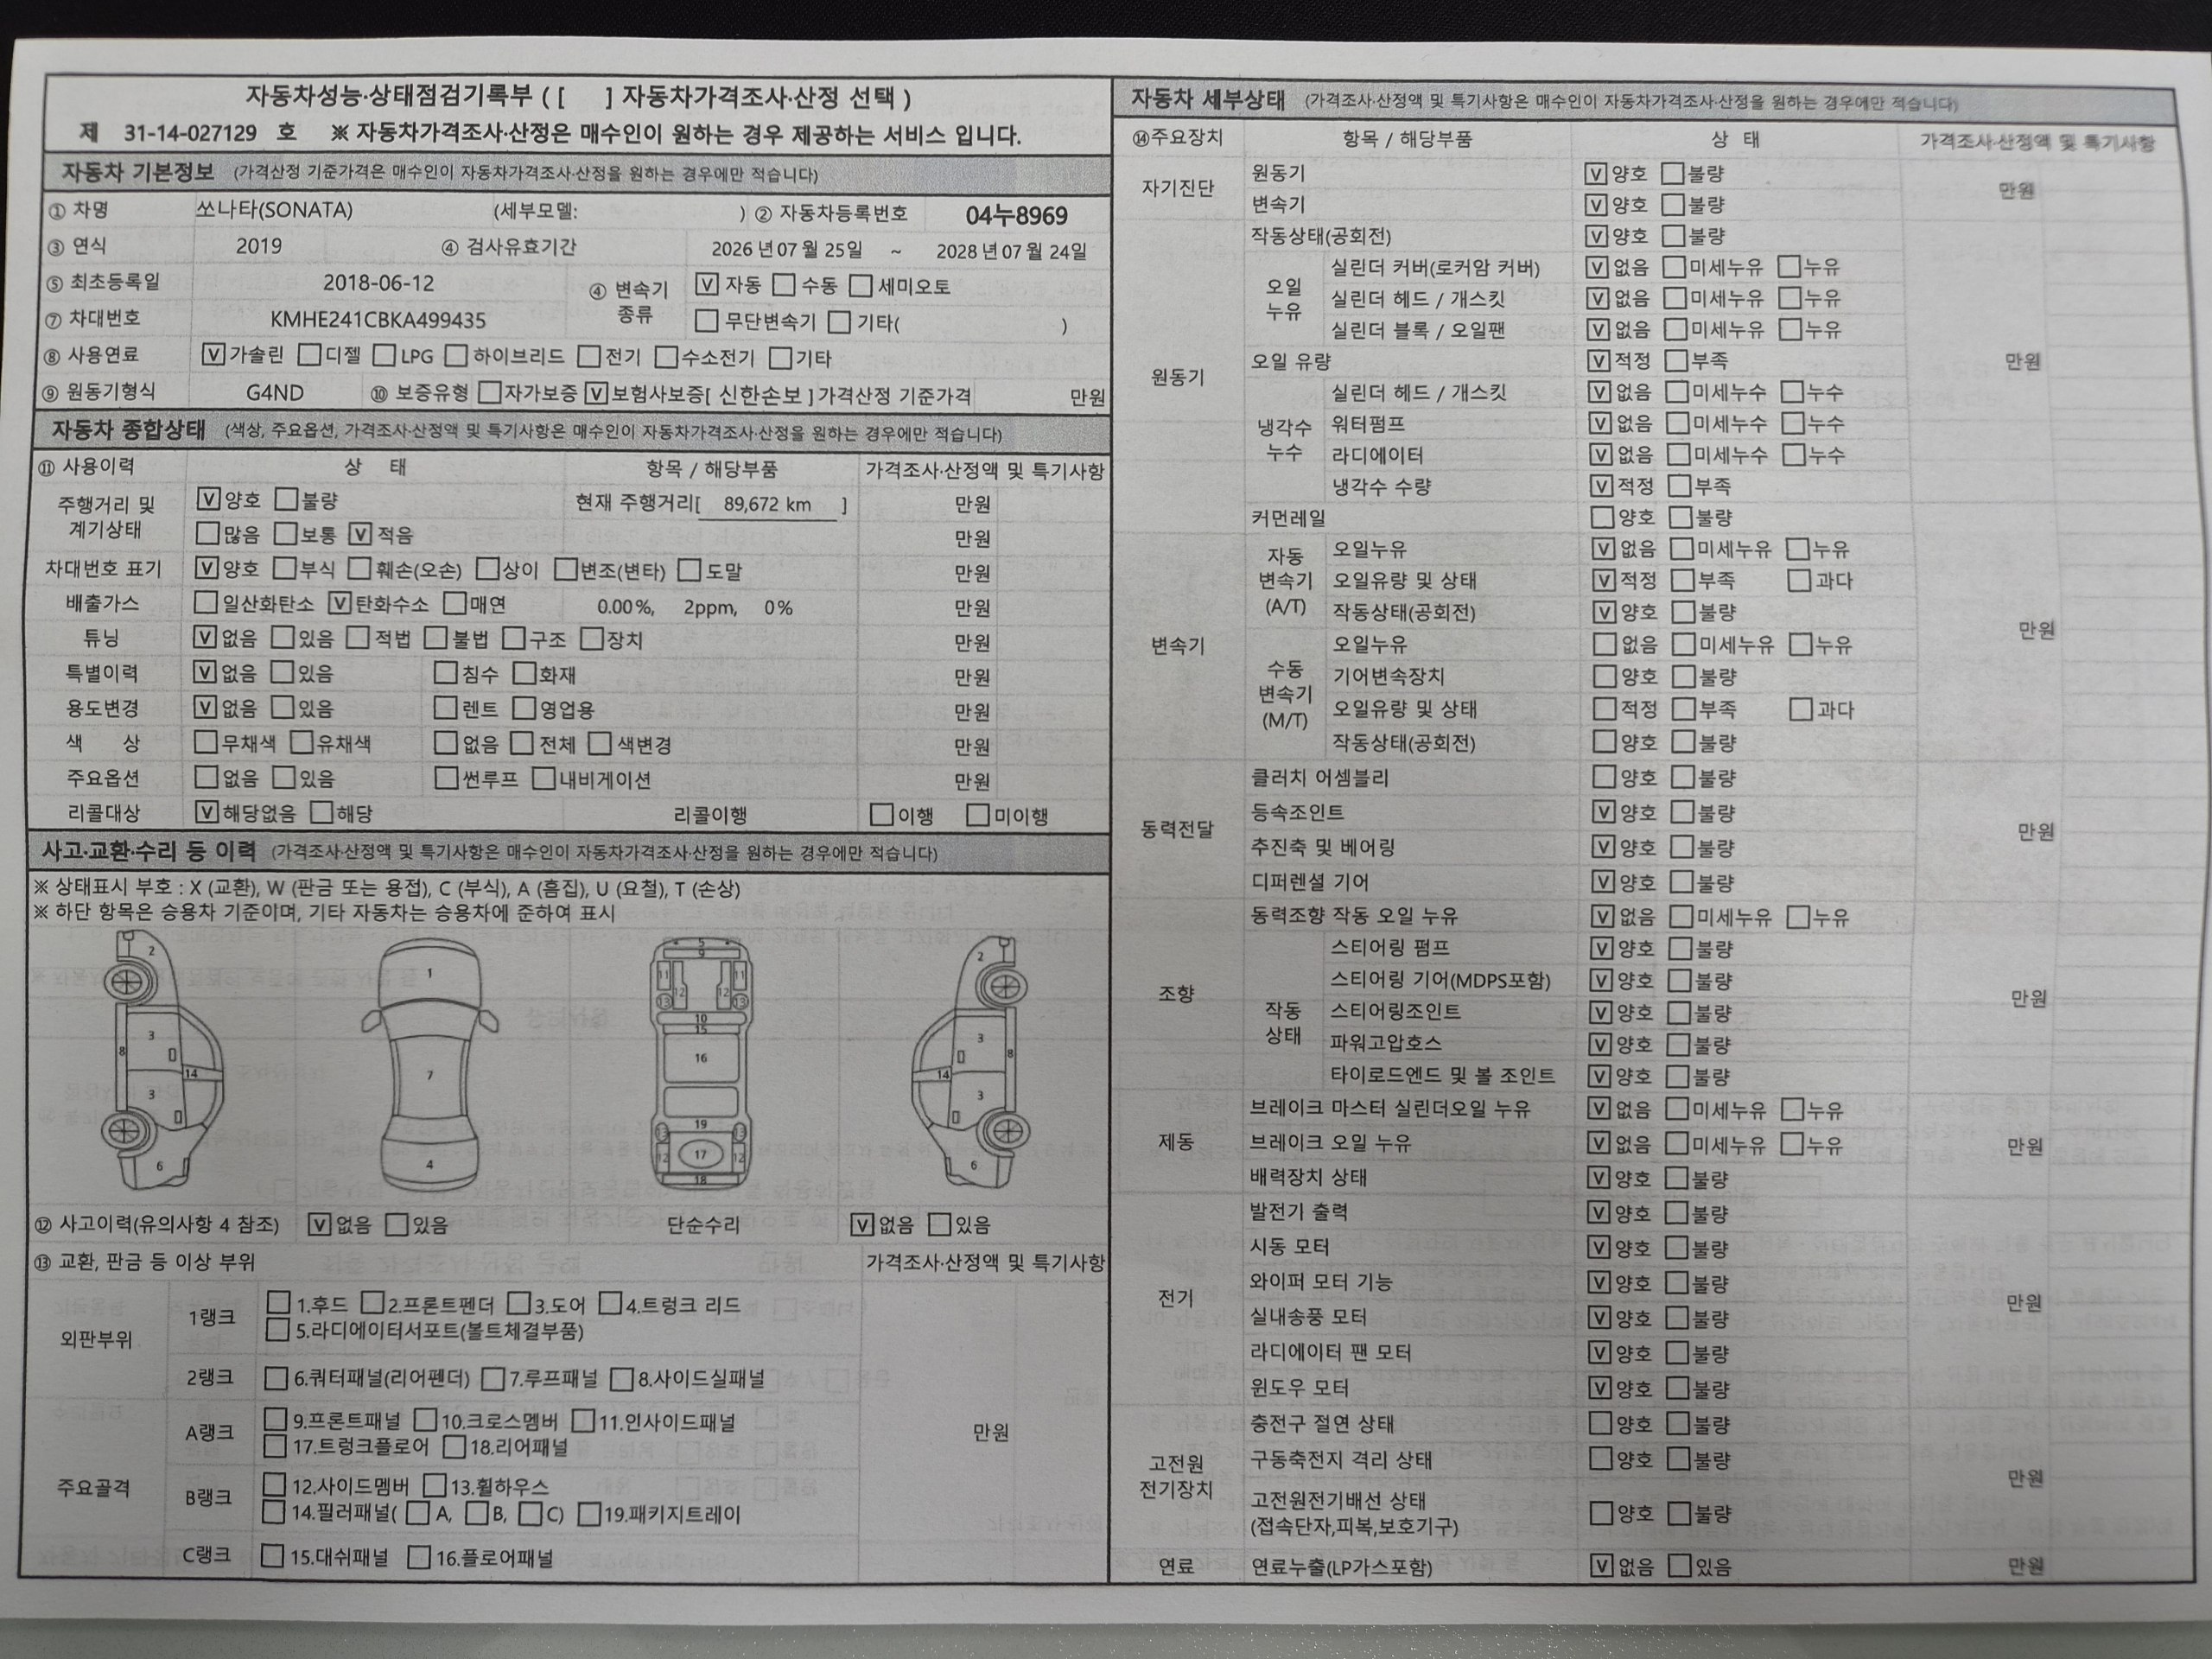Screen dimensions: 2212x1659
Task: Check the 미이행 recall checkbox
Action: click(x=978, y=815)
